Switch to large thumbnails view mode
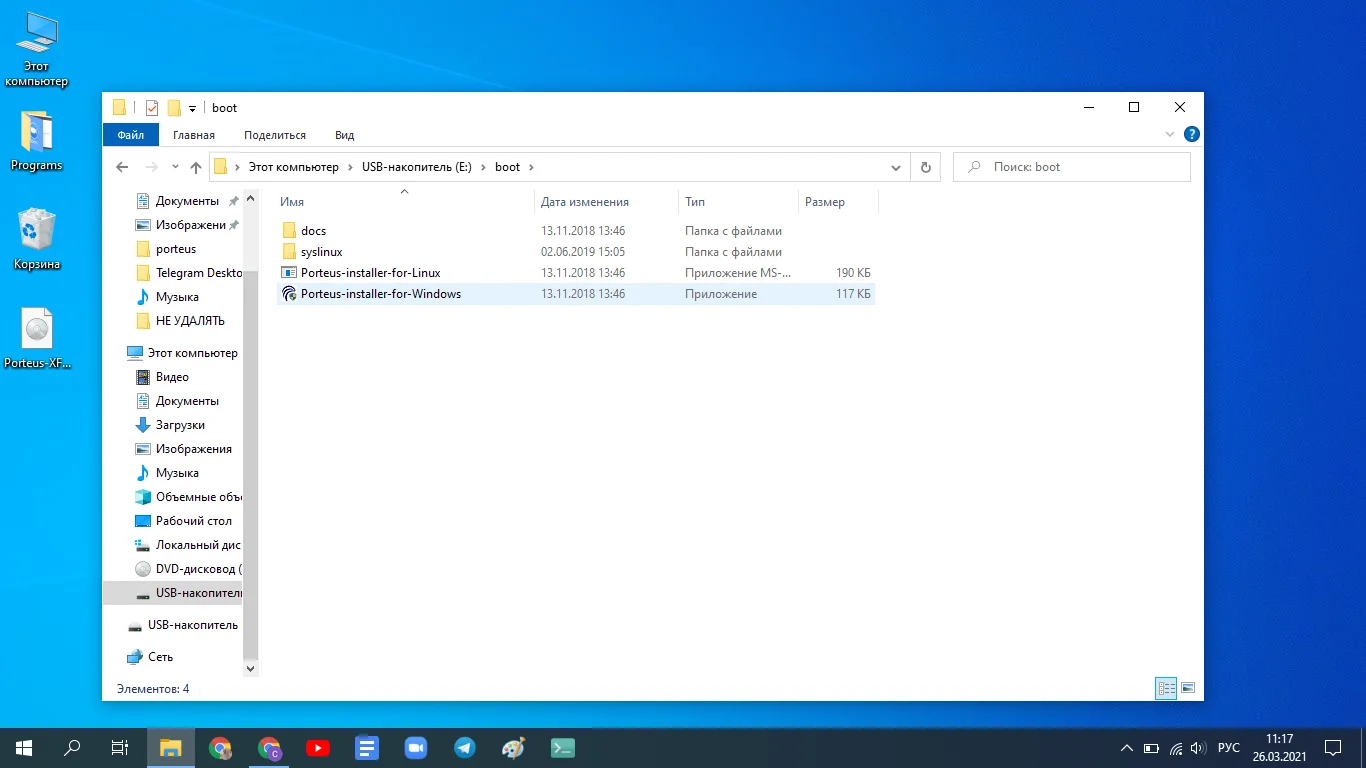This screenshot has width=1366, height=768. (x=1188, y=688)
